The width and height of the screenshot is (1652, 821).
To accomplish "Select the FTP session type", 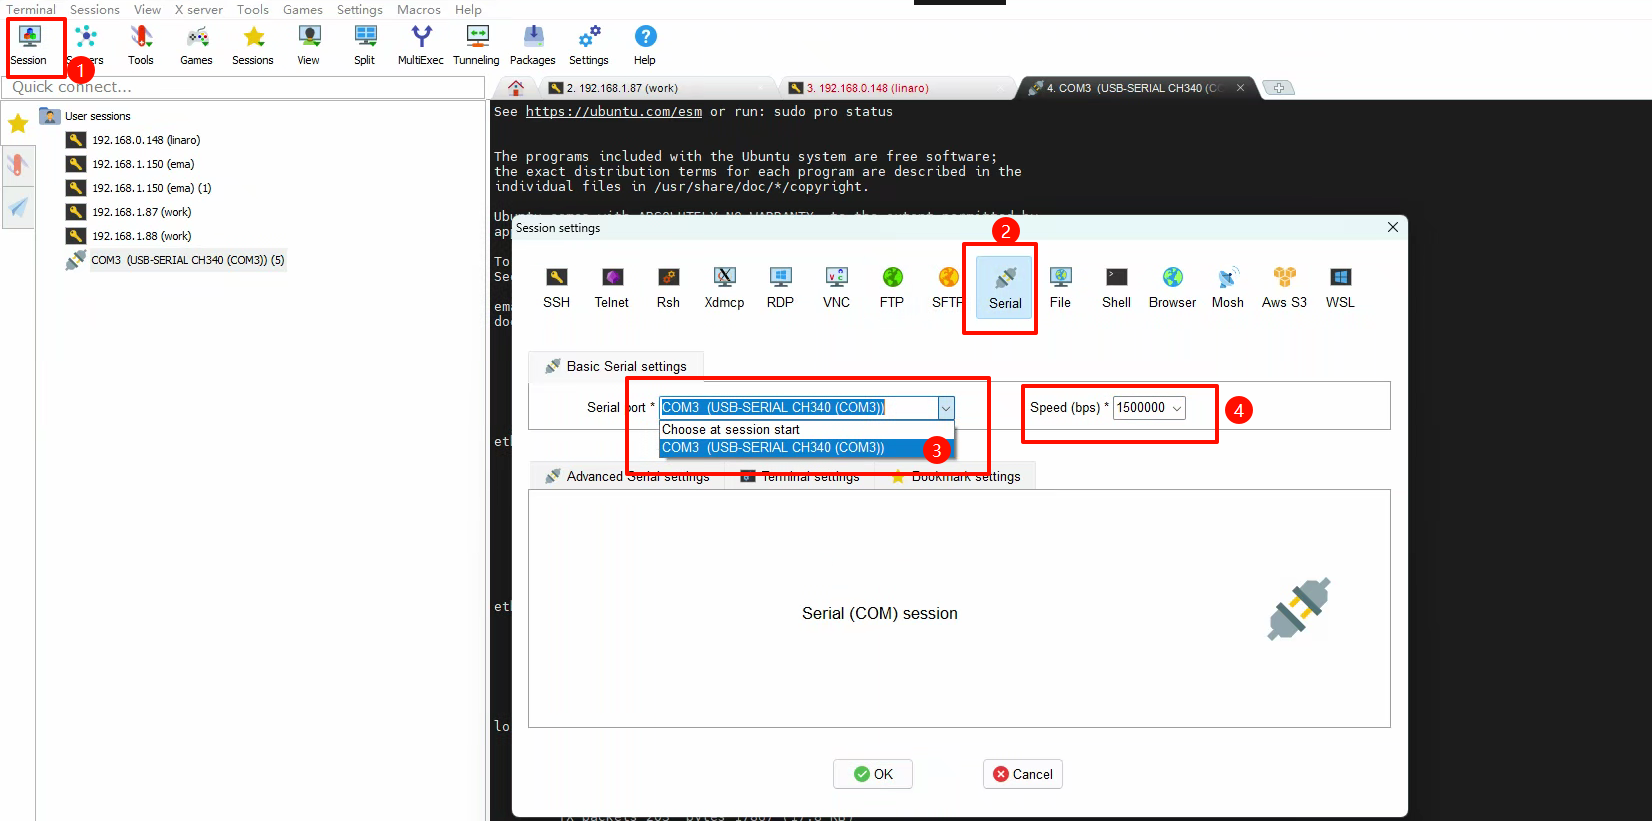I will click(x=892, y=288).
